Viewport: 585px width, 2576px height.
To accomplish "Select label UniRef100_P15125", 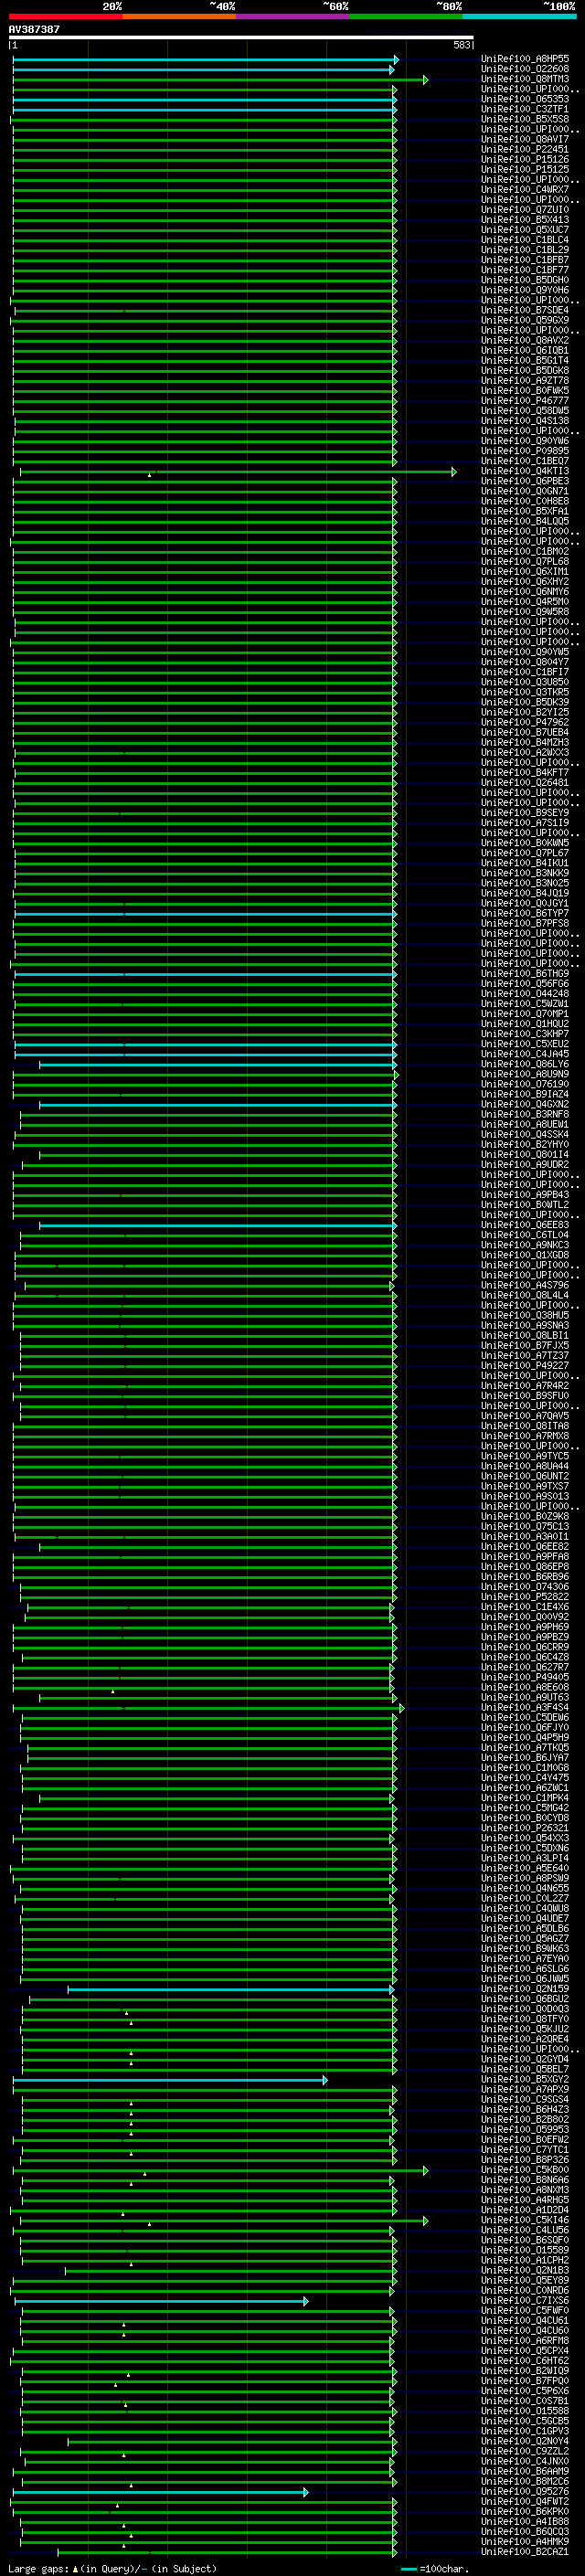I will (x=525, y=169).
